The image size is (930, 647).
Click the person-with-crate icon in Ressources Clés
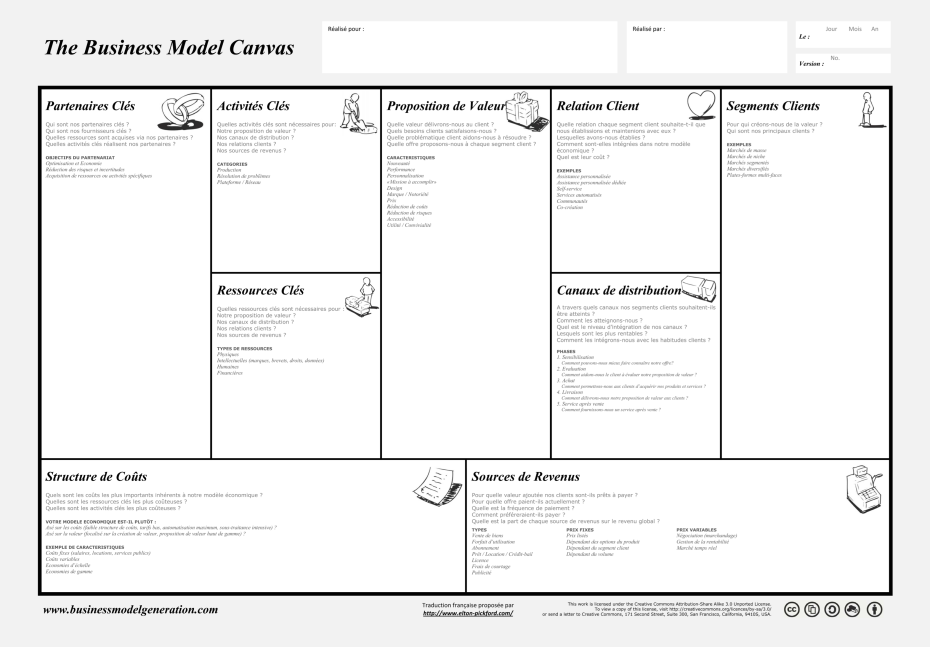pyautogui.click(x=361, y=298)
